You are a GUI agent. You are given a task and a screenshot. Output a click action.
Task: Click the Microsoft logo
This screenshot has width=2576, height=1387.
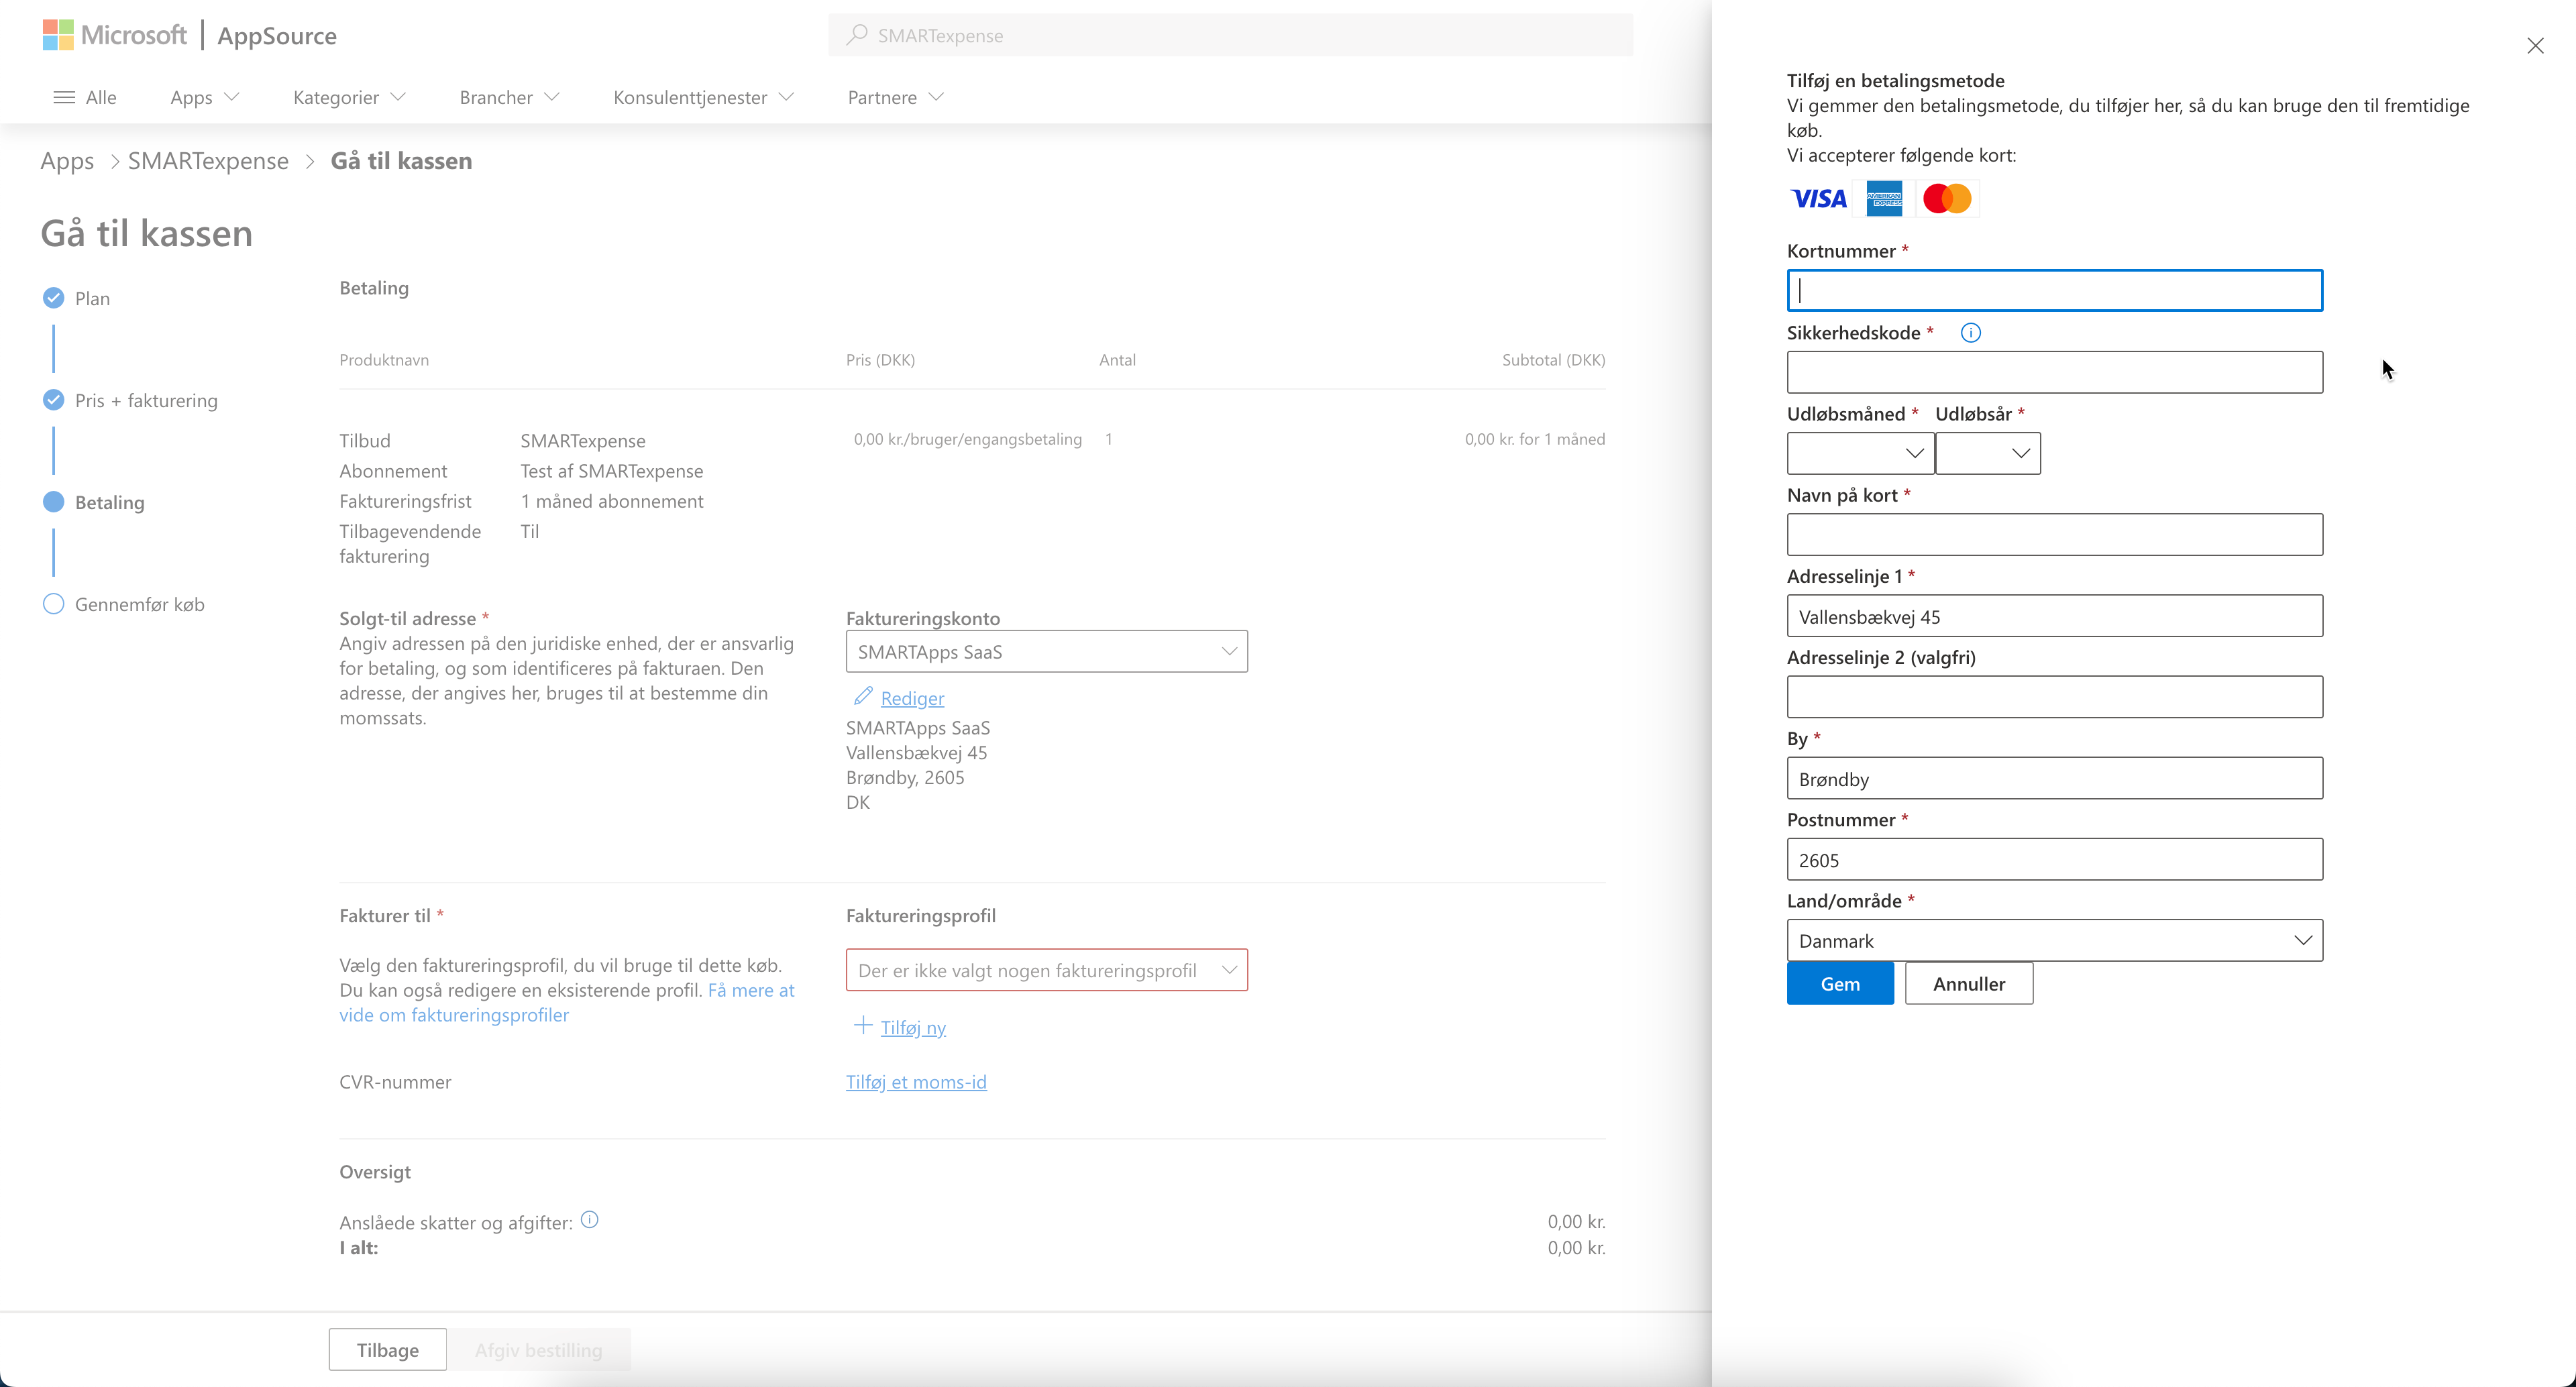coord(58,35)
